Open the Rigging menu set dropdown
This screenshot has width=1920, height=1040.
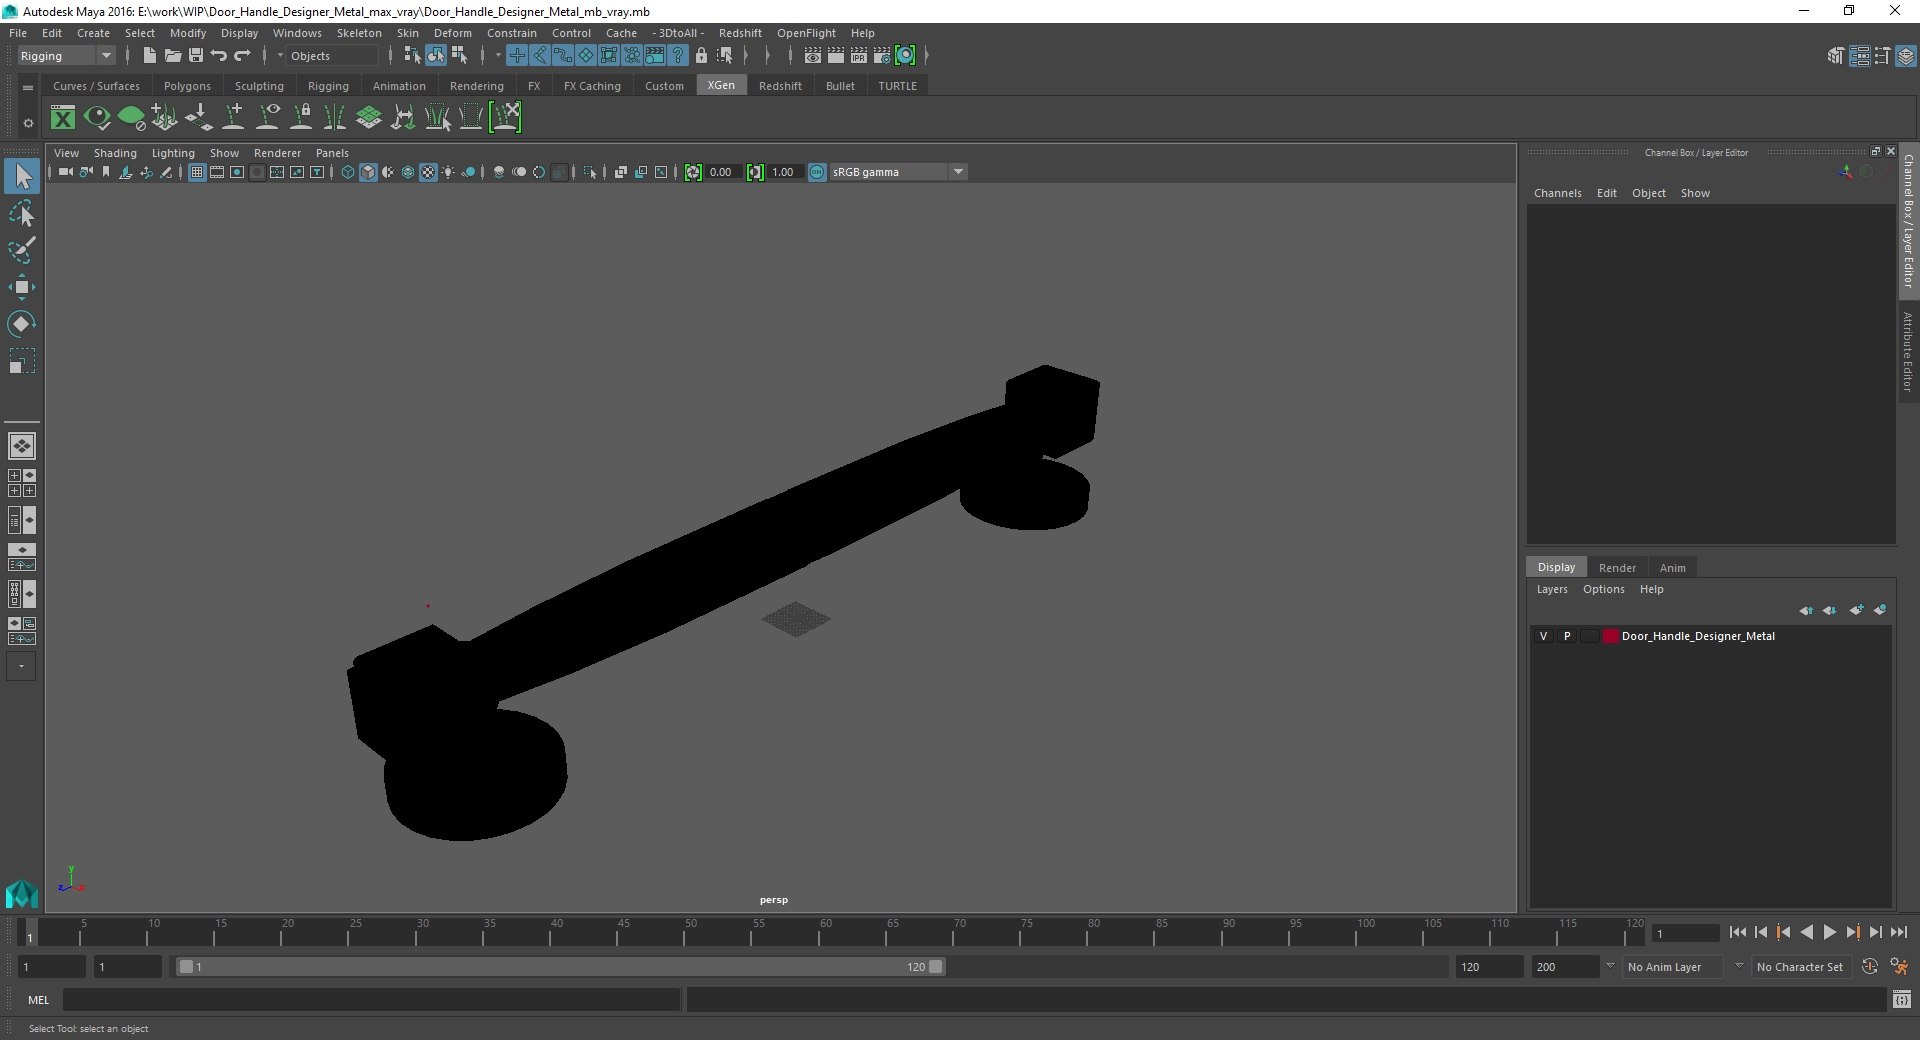click(66, 56)
